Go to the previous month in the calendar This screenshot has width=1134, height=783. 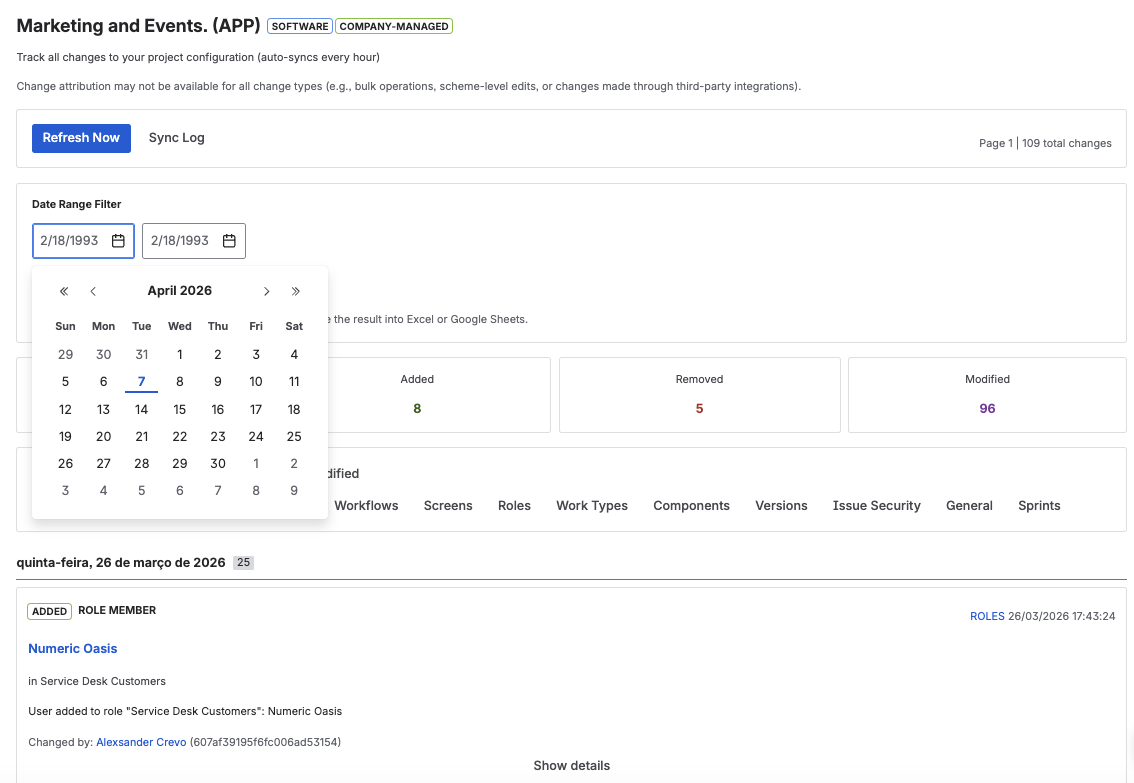point(93,291)
